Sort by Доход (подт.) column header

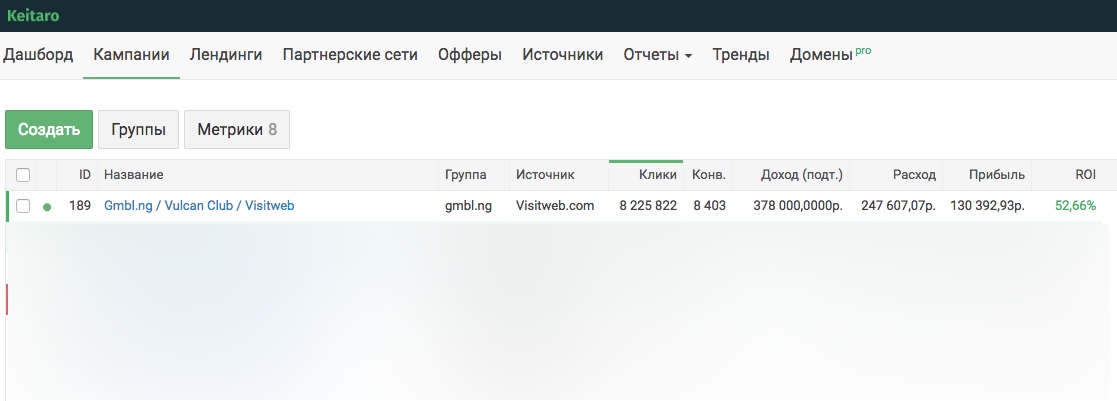[x=801, y=175]
